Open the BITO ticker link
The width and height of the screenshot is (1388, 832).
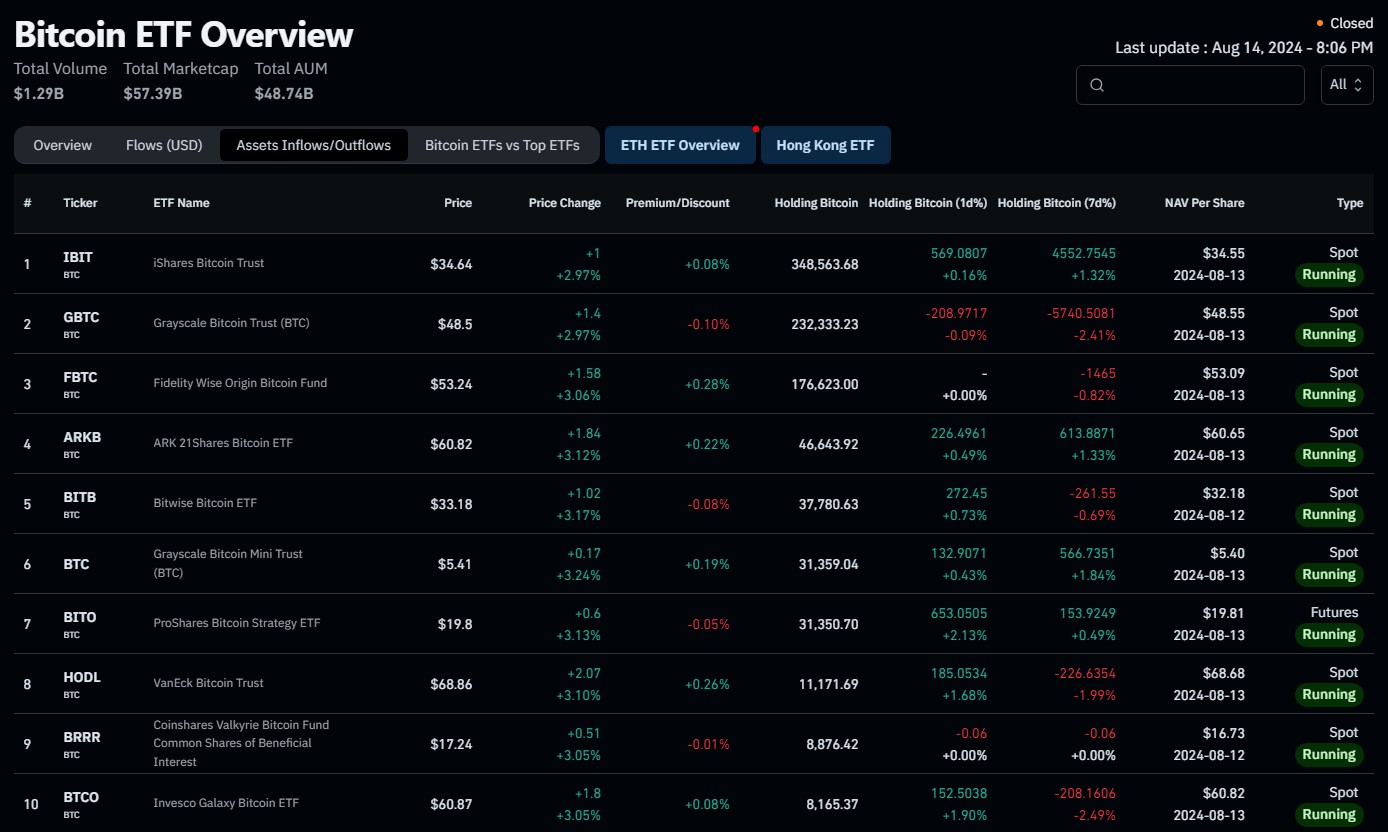click(x=80, y=617)
